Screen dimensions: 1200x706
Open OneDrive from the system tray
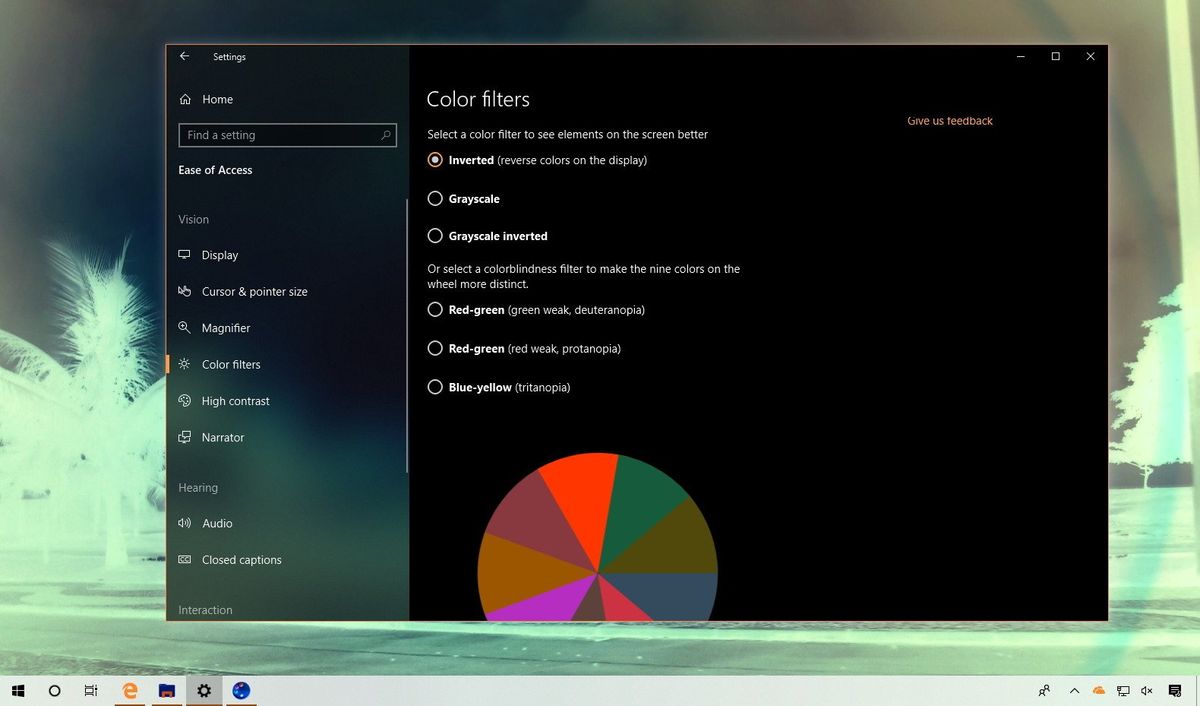click(1097, 690)
